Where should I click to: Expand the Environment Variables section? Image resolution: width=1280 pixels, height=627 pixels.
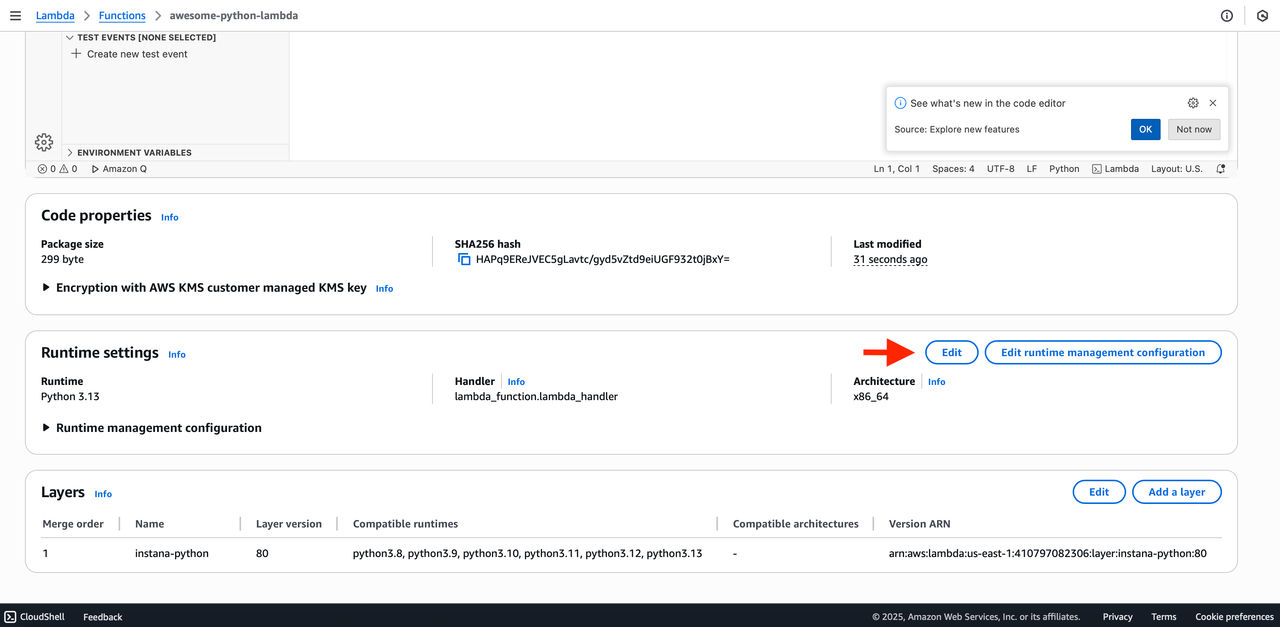coord(129,153)
